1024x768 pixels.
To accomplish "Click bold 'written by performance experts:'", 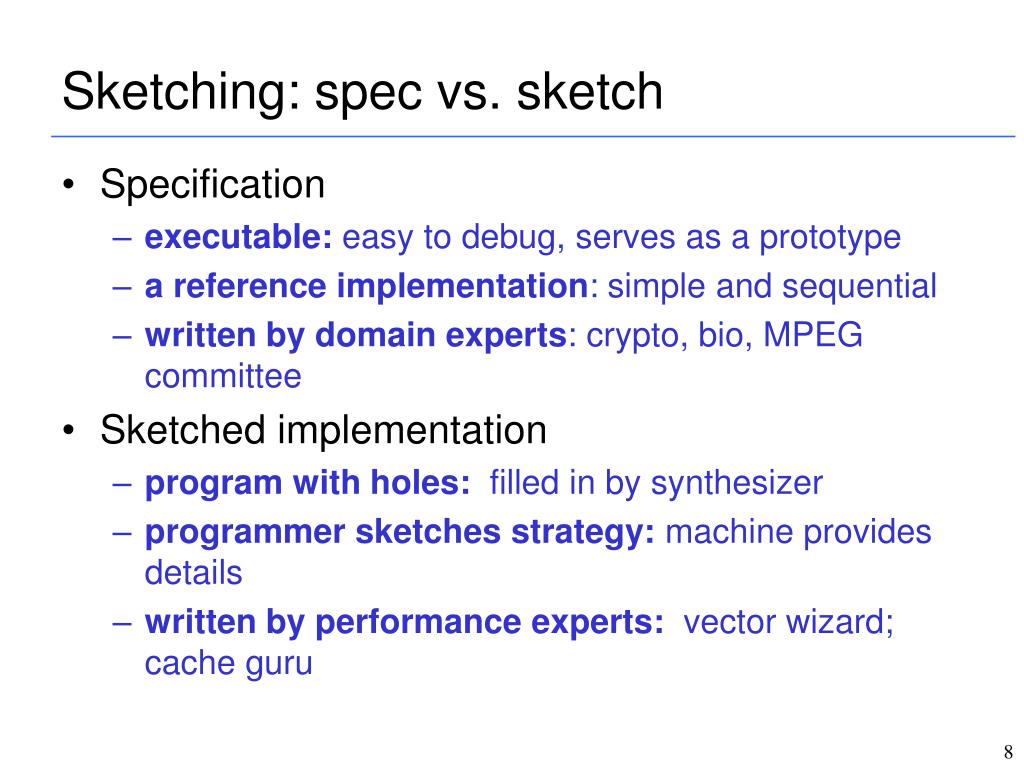I will (x=404, y=622).
